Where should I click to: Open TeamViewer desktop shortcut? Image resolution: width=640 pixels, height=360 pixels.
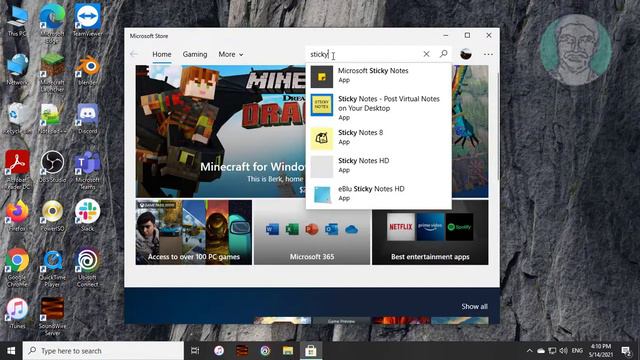[x=87, y=21]
